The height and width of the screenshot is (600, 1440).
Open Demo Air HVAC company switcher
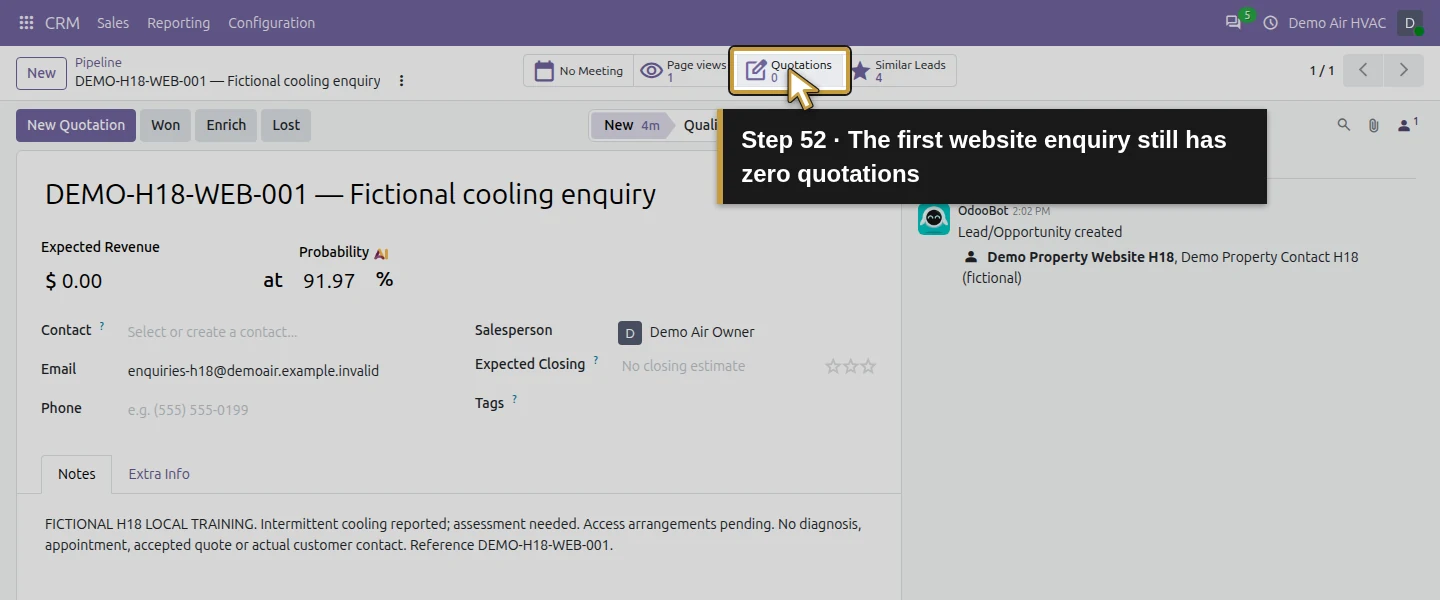pos(1336,22)
